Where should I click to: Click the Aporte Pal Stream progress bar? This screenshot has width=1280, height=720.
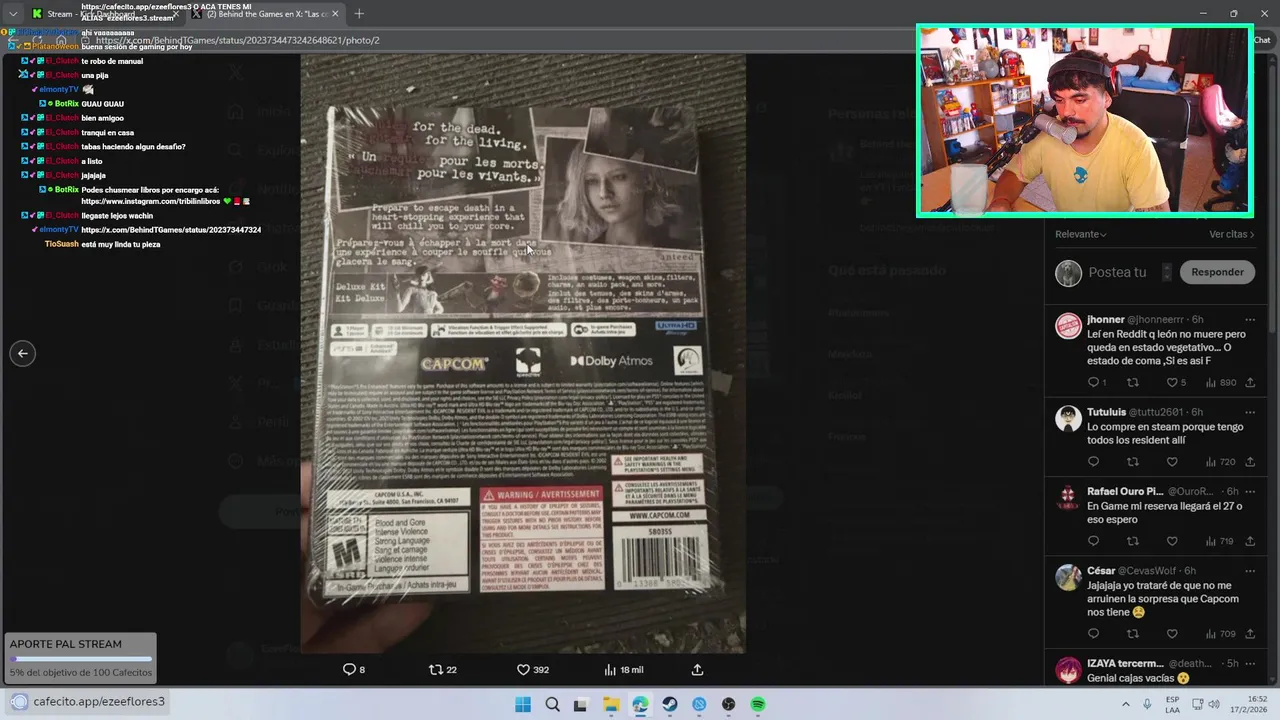tap(81, 659)
